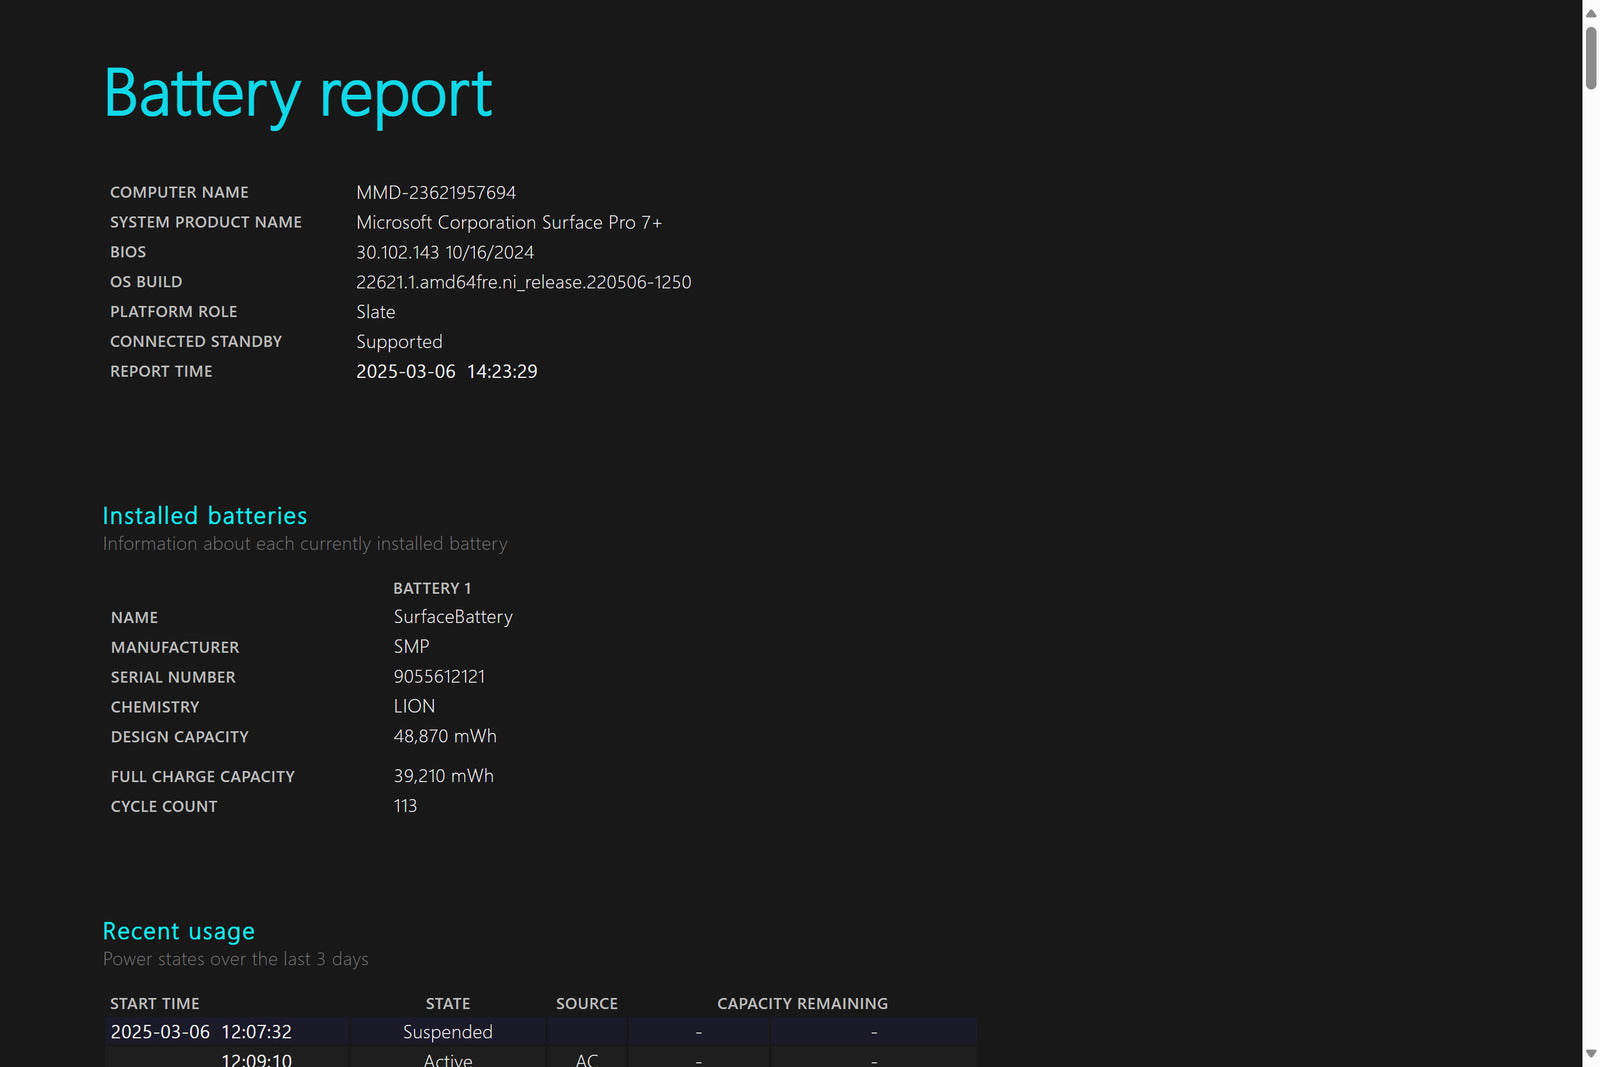Click BIOS value 30.102.143 10/16/2024
The width and height of the screenshot is (1600, 1067).
(445, 252)
